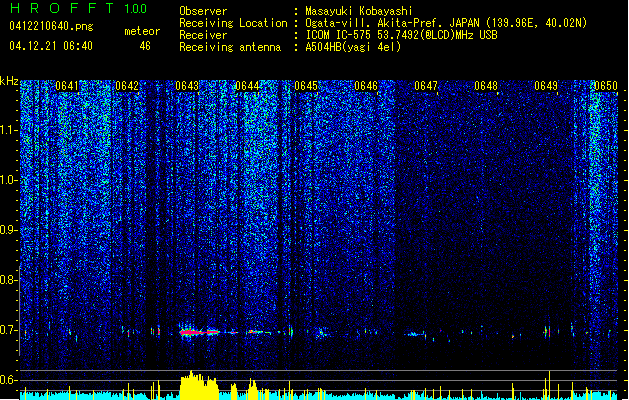This screenshot has height=400, width=629.
Task: Click the 0.7 kHz axis tick label
Action: pyautogui.click(x=9, y=330)
